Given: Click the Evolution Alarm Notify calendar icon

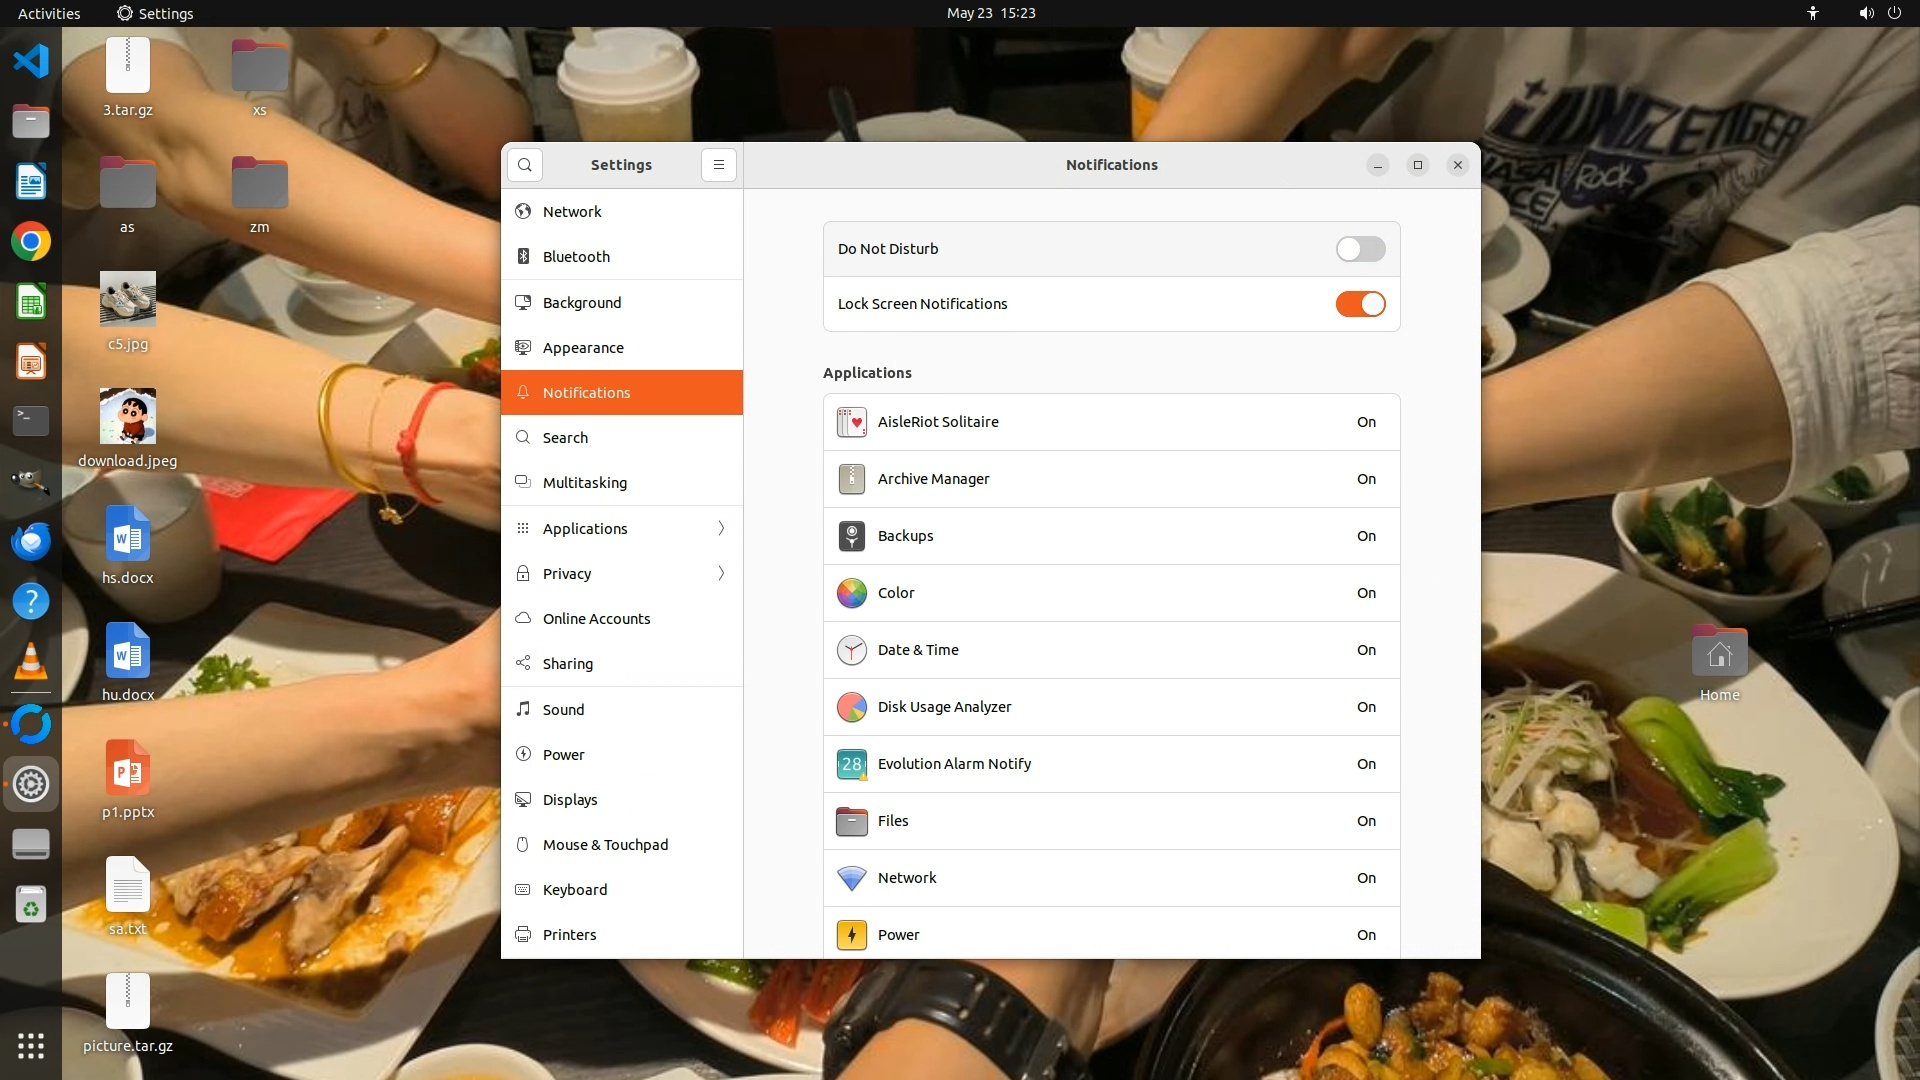Looking at the screenshot, I should coord(851,764).
